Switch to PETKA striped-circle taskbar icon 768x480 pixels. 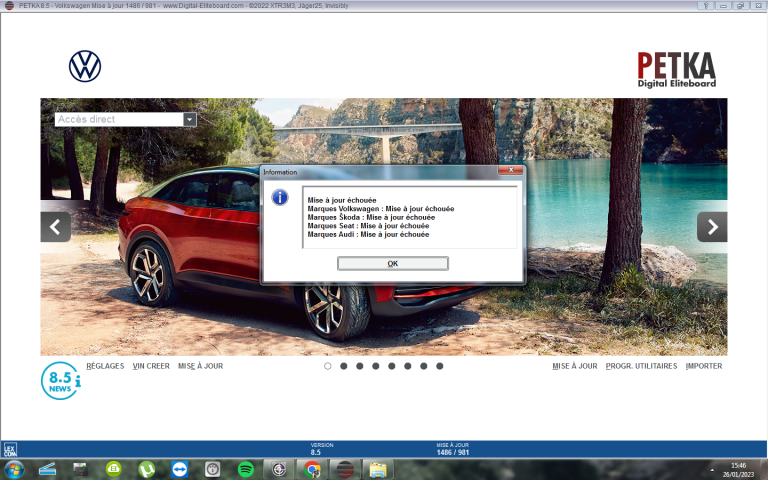[x=345, y=469]
